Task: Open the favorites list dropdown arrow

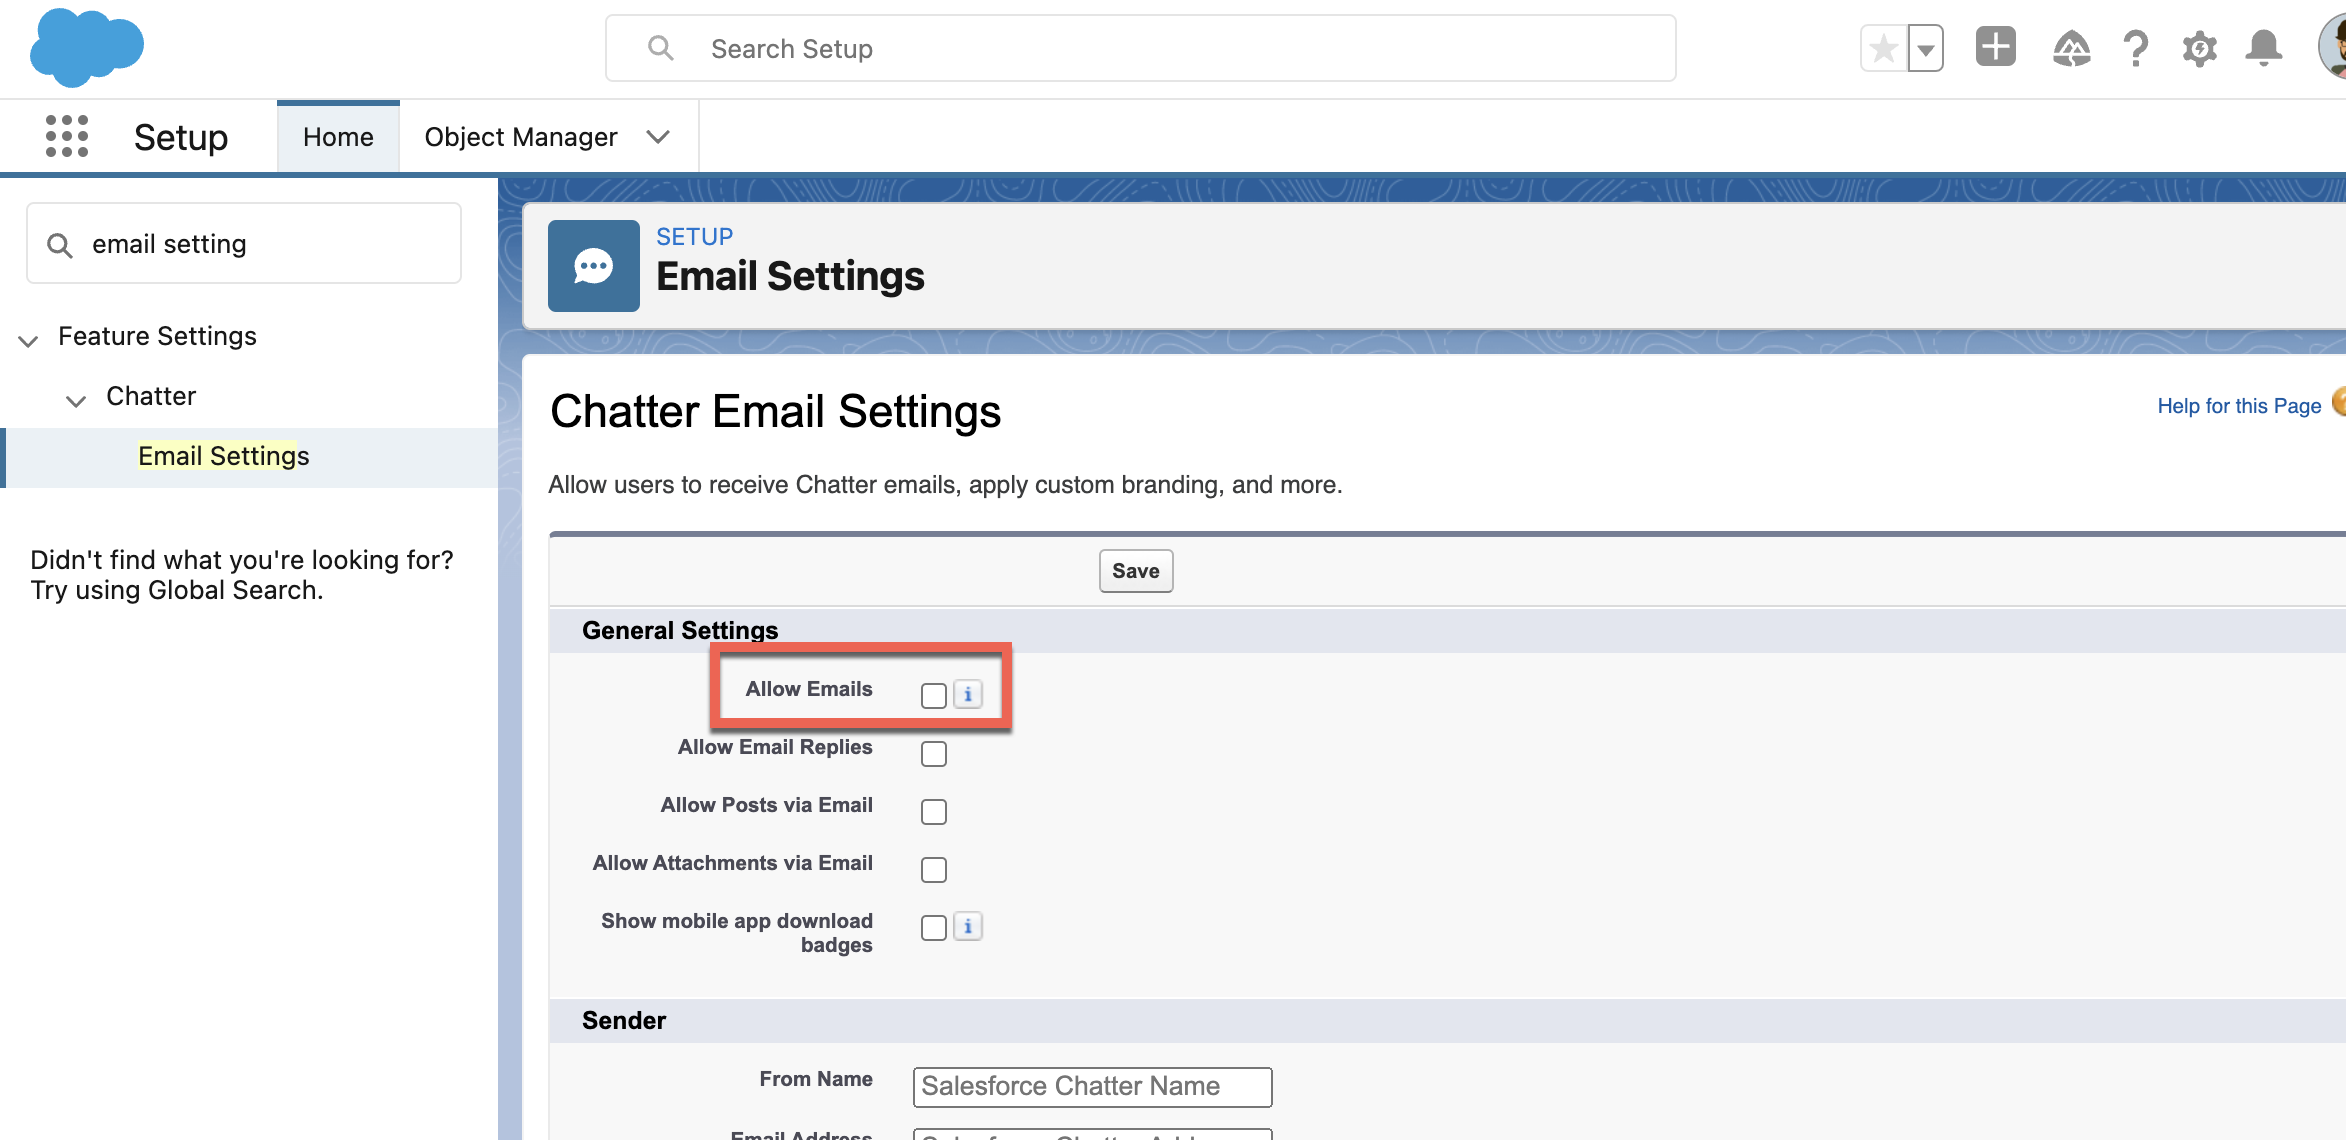Action: [1925, 48]
